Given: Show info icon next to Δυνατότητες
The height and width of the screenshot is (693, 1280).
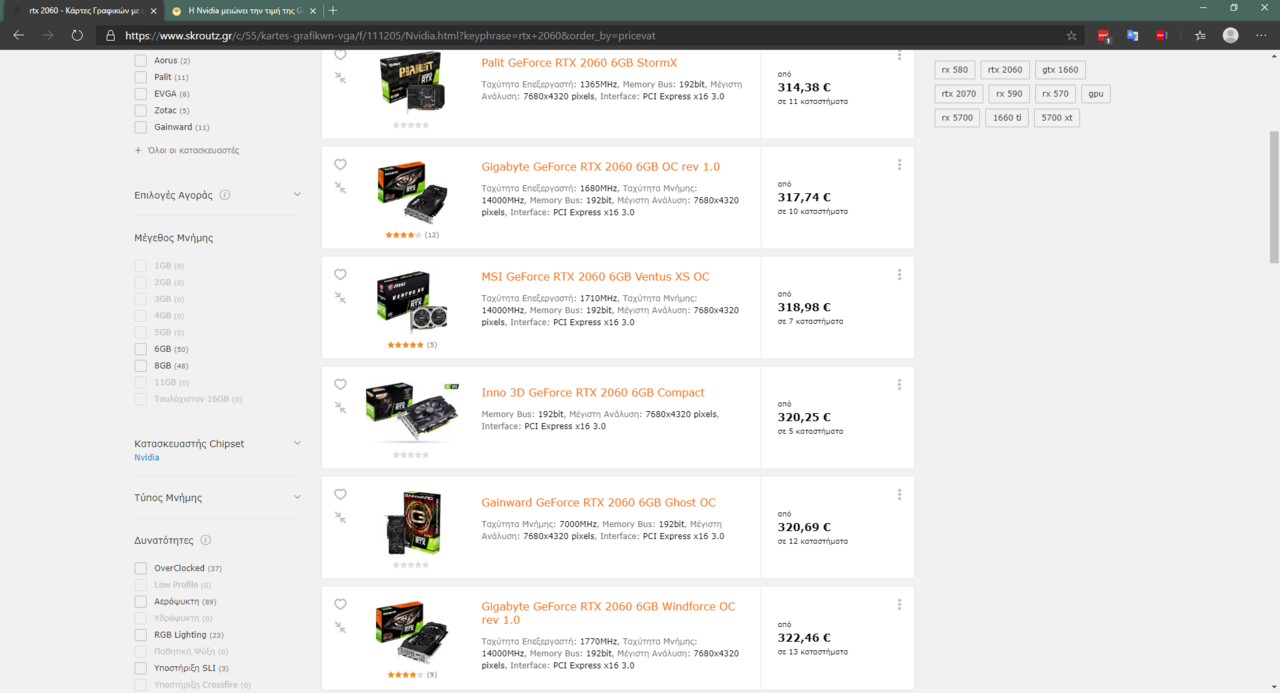Looking at the screenshot, I should pyautogui.click(x=206, y=540).
